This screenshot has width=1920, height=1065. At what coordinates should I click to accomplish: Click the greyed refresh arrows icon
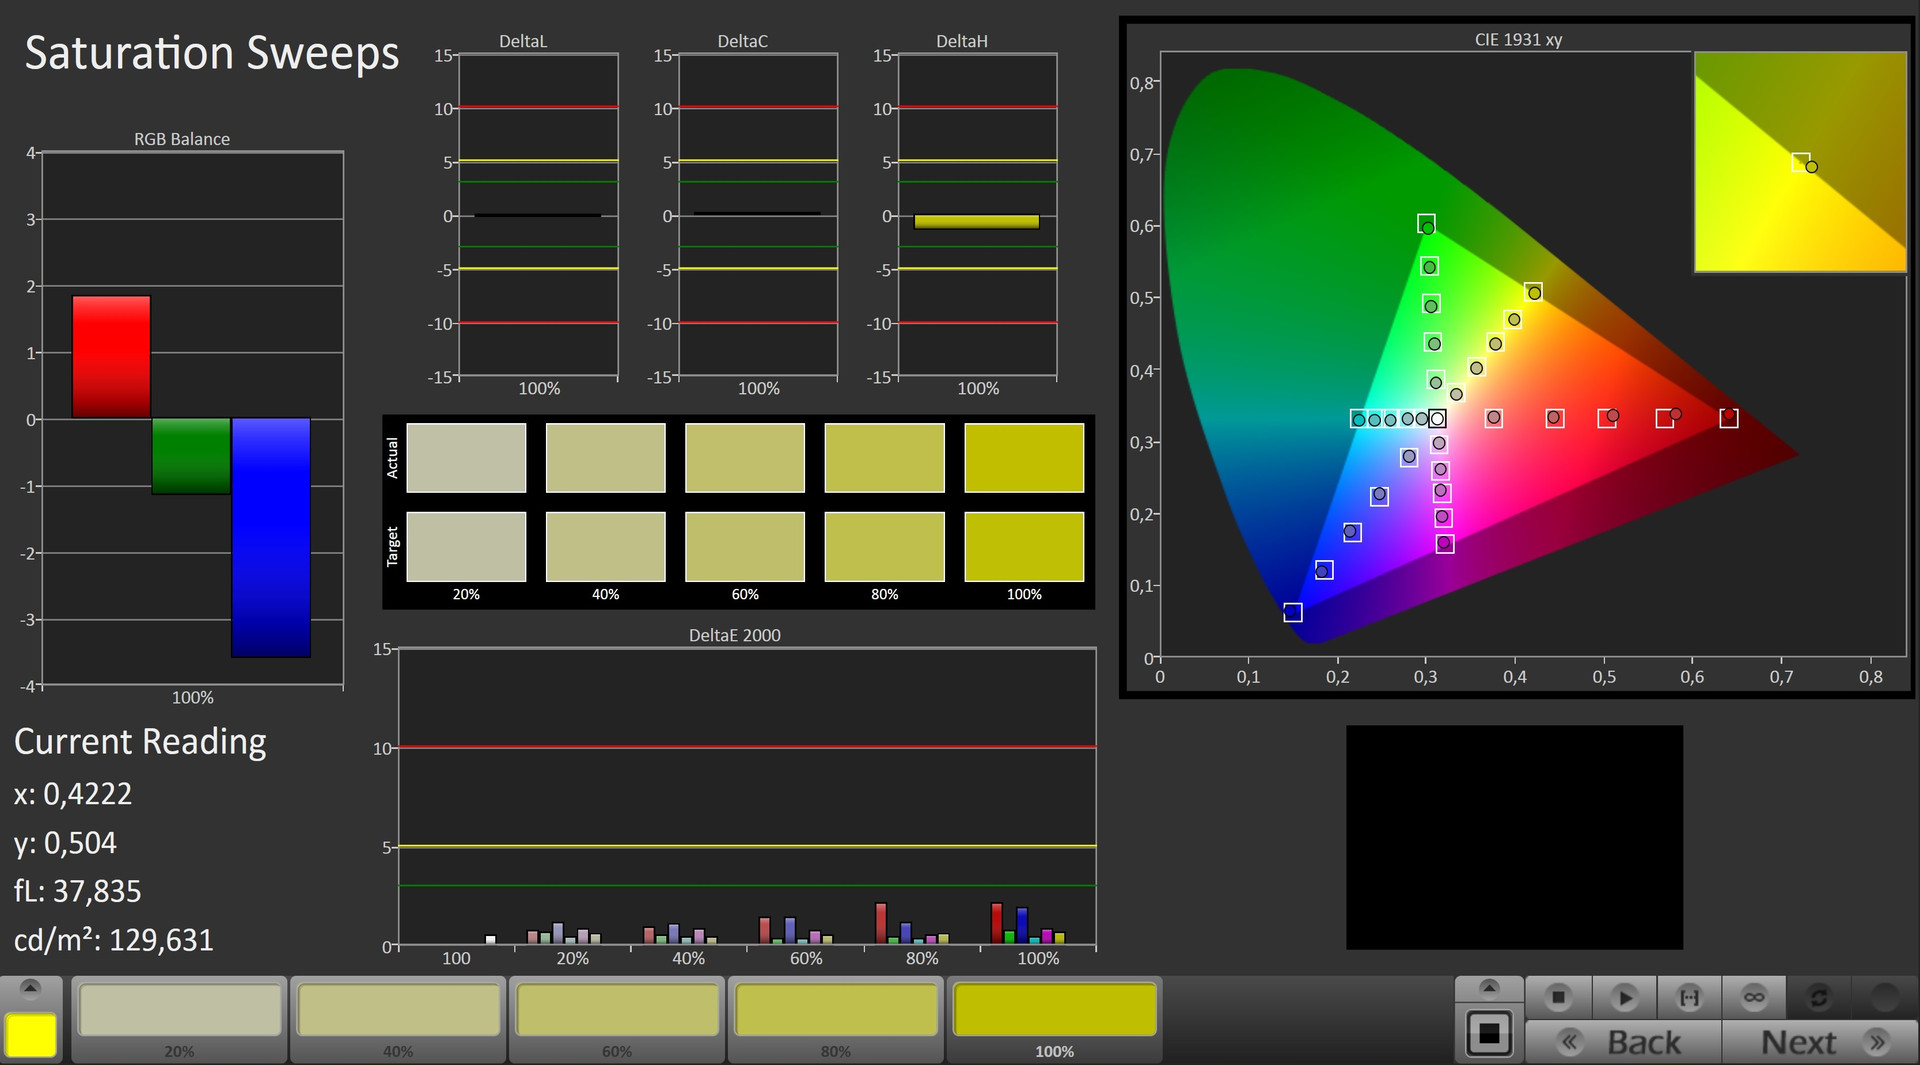click(1818, 997)
